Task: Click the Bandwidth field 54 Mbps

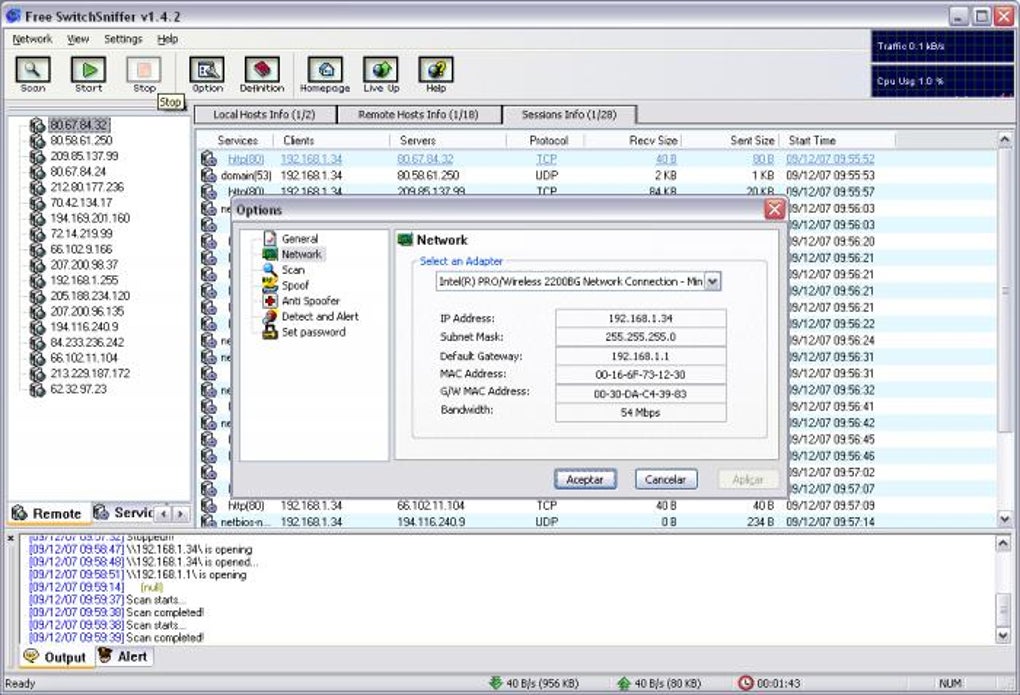Action: click(641, 413)
